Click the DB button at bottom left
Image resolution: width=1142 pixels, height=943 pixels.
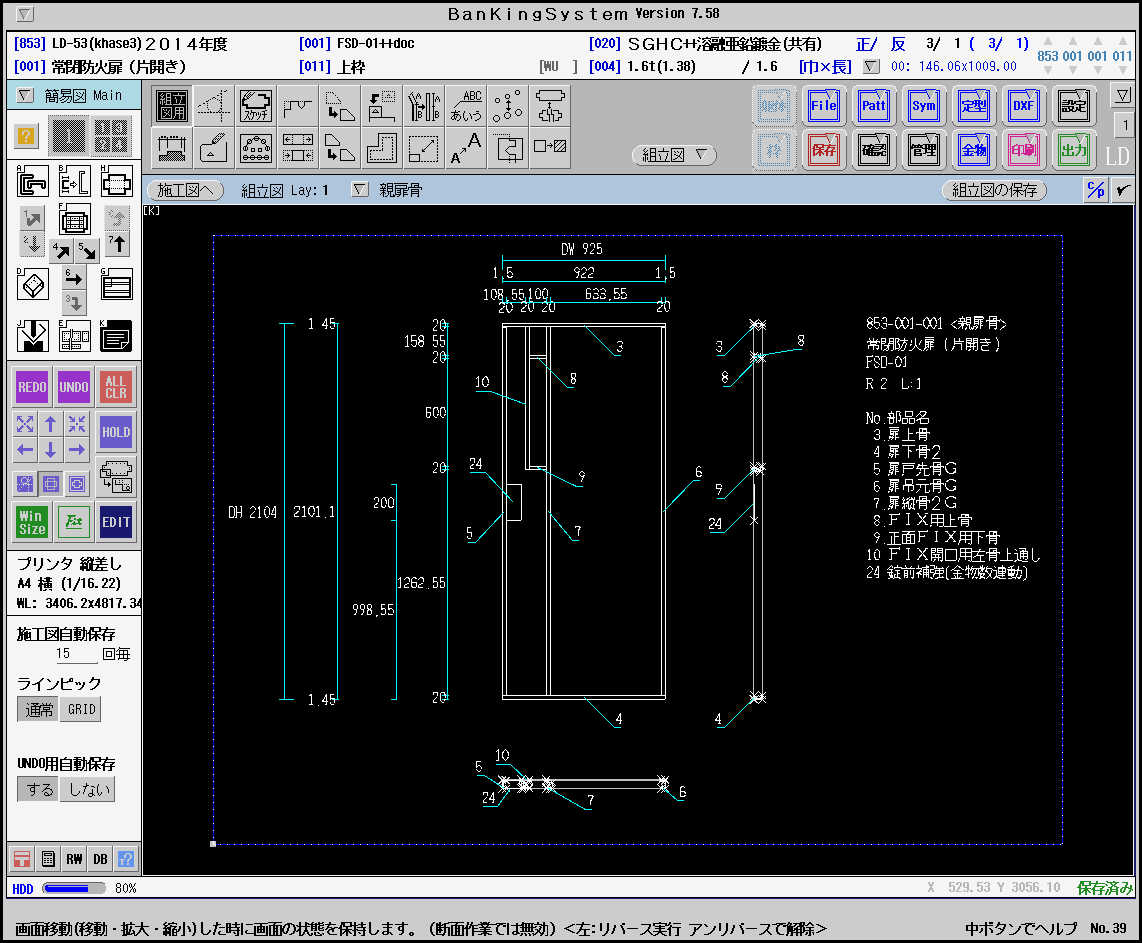tap(100, 859)
